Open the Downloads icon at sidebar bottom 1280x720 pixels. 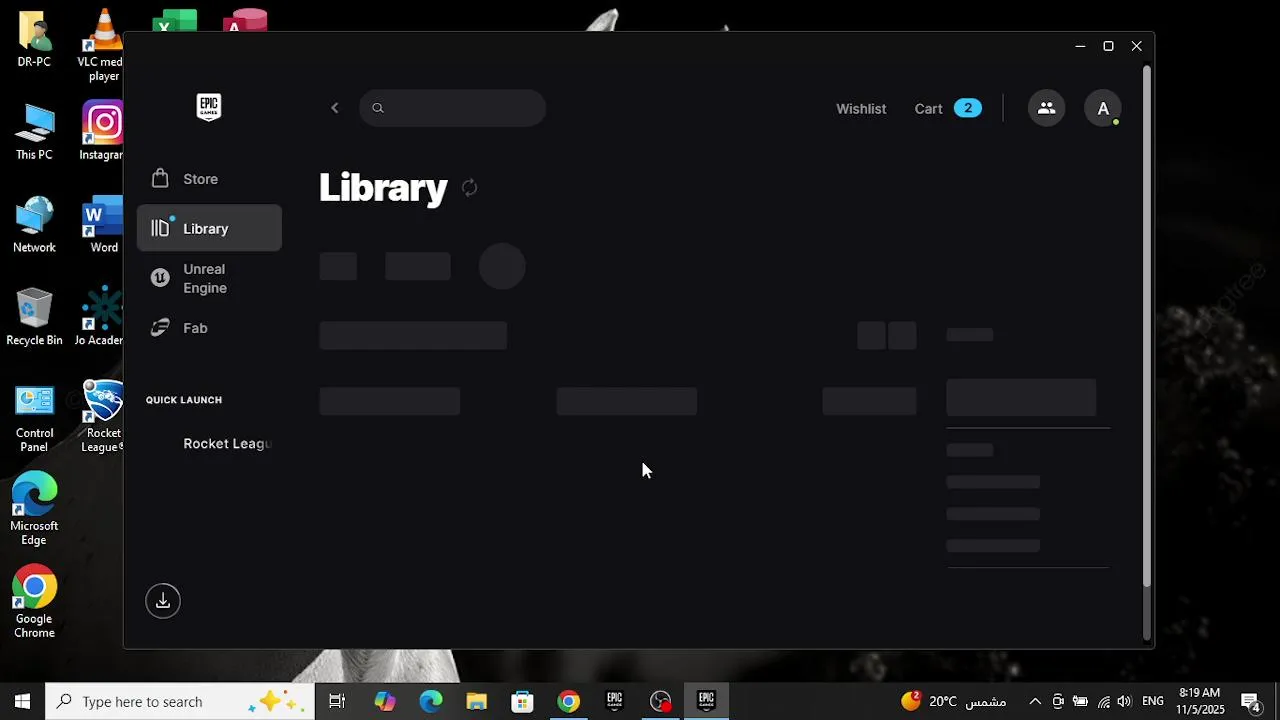click(x=163, y=601)
